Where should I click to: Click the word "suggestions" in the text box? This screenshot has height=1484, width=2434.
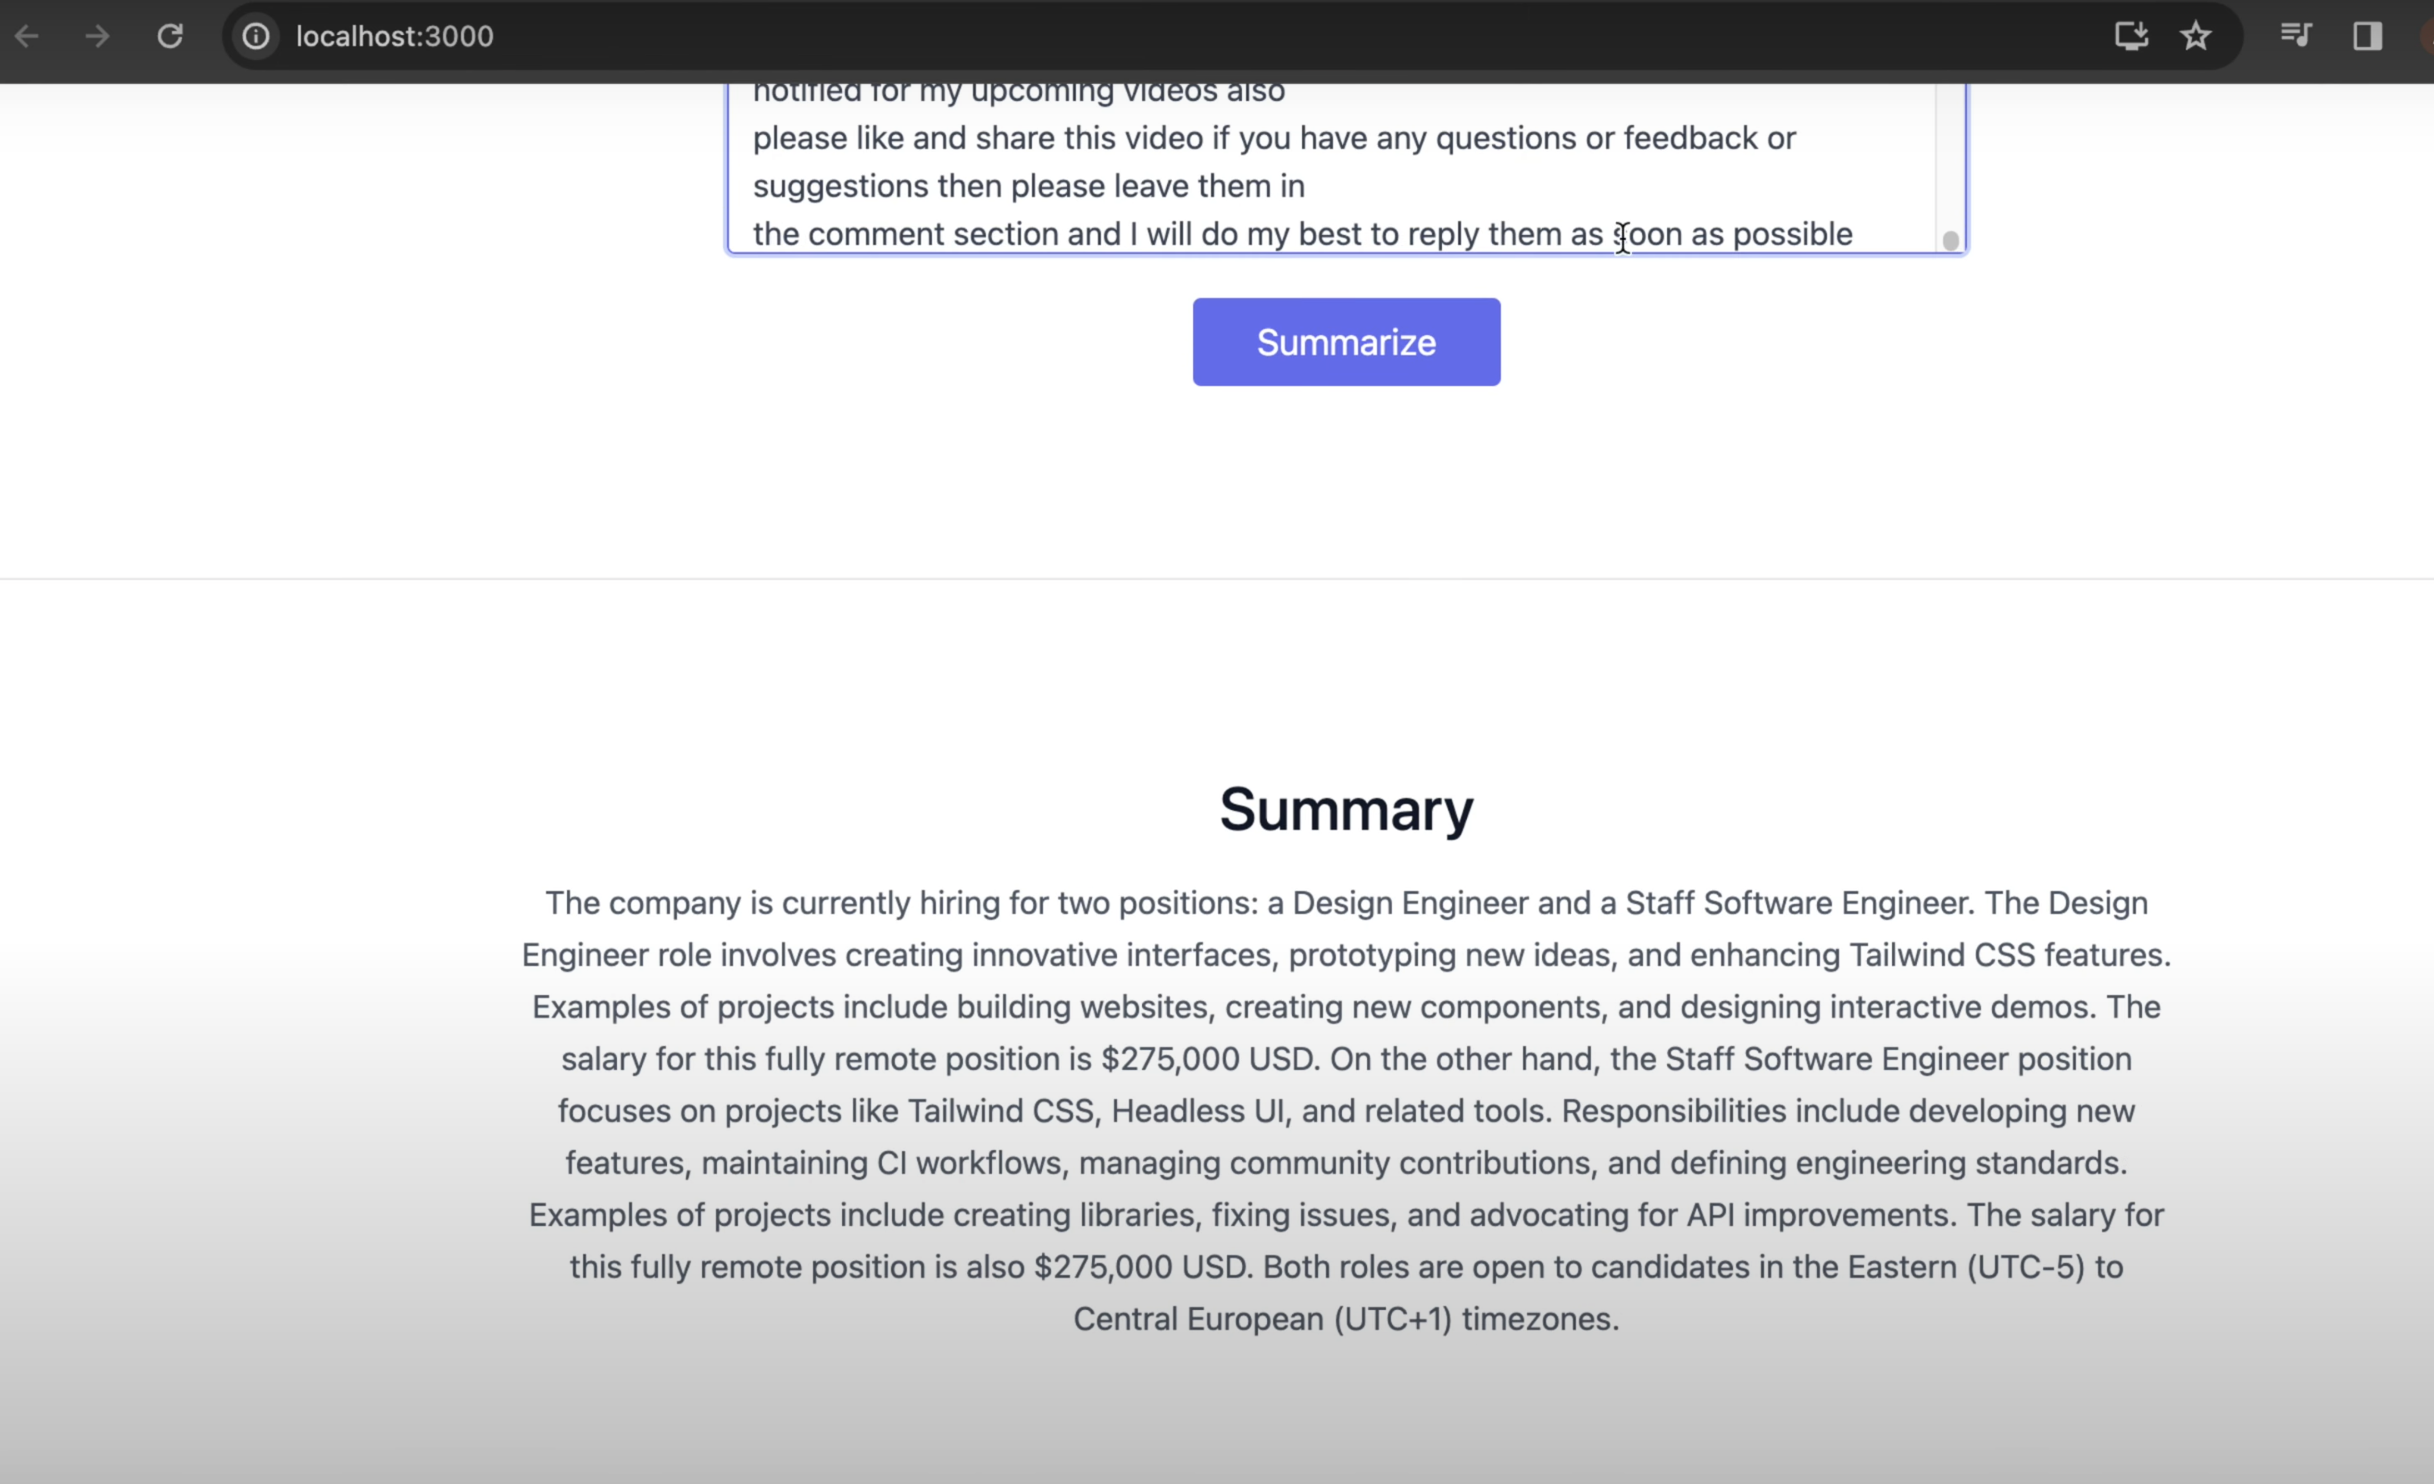(841, 187)
